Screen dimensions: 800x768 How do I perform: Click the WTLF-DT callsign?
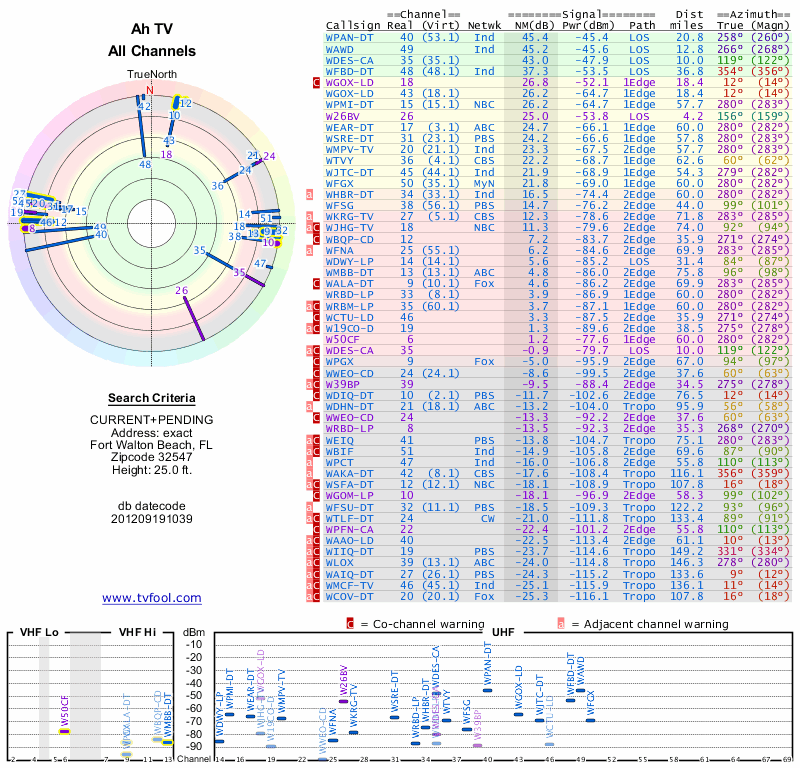tap(349, 518)
